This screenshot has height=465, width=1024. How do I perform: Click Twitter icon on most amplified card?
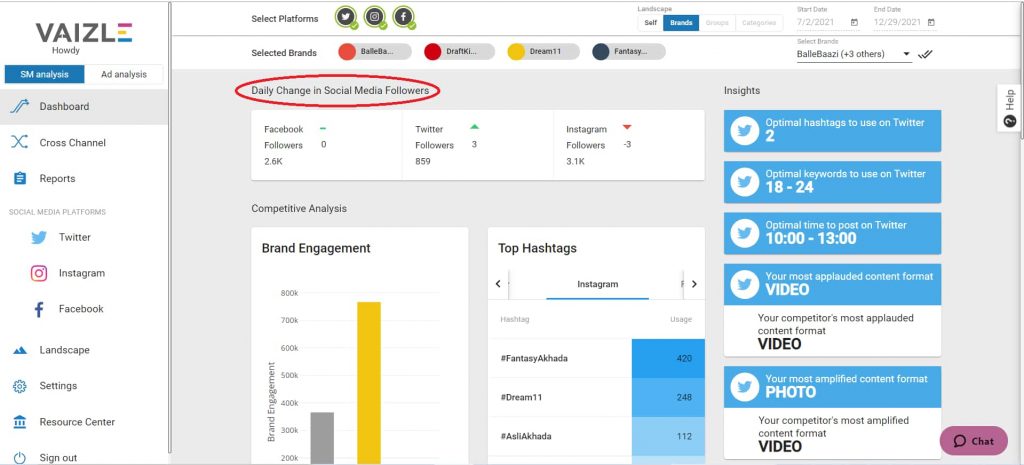tap(744, 387)
